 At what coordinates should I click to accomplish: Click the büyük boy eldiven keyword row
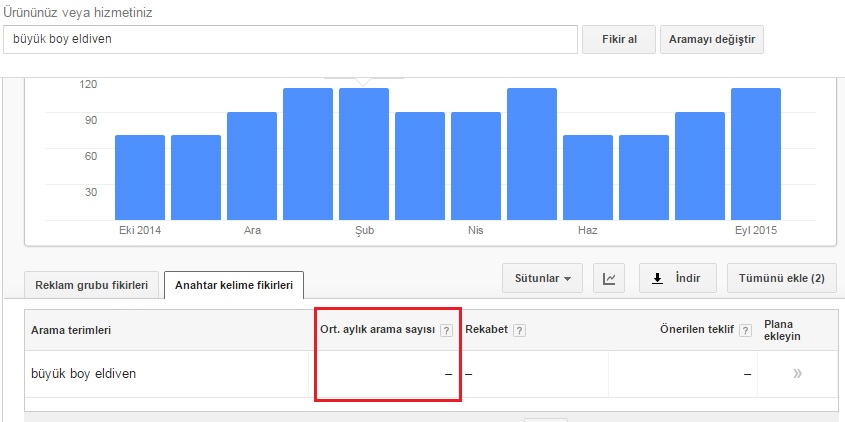click(84, 374)
